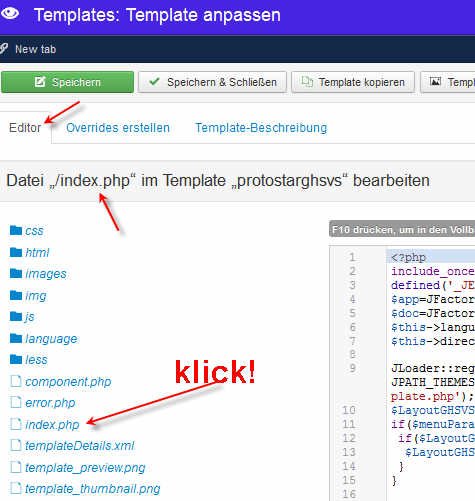Click the F10 drücken fullscreen hint bar
Screen dimensions: 475x501
402,230
